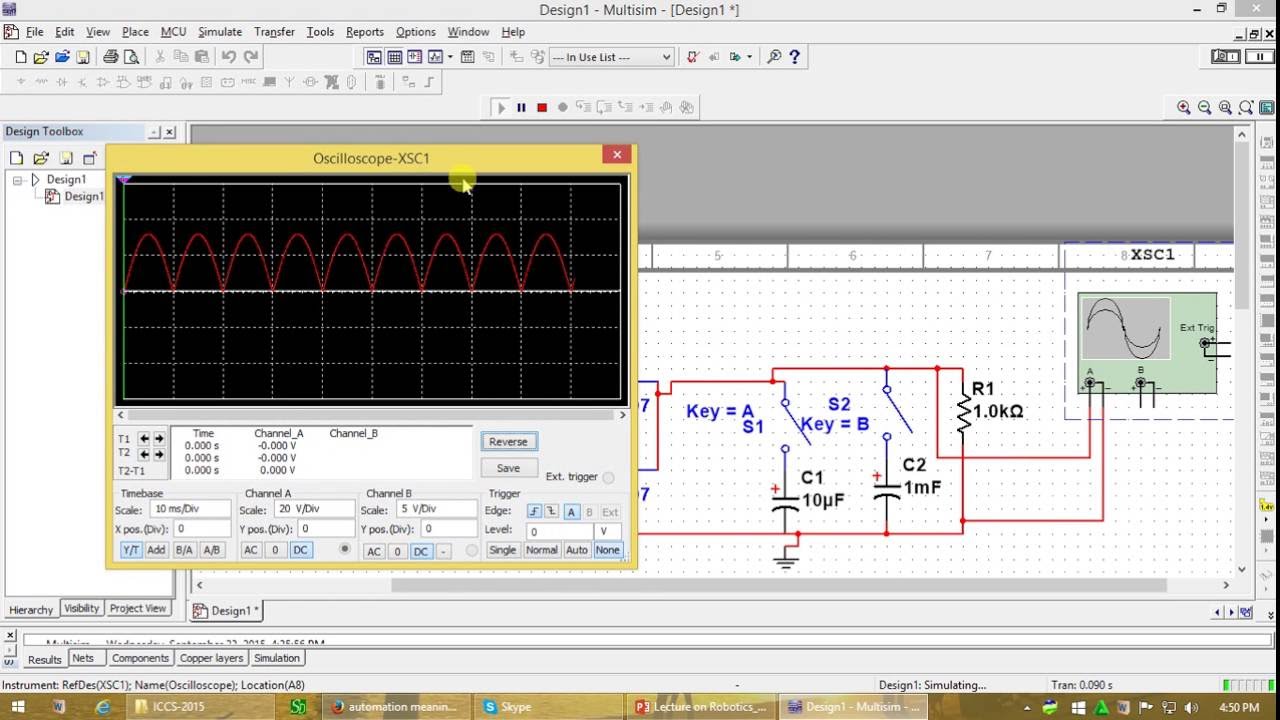The width and height of the screenshot is (1280, 720).
Task: Open the Grapher icon
Action: coord(435,57)
